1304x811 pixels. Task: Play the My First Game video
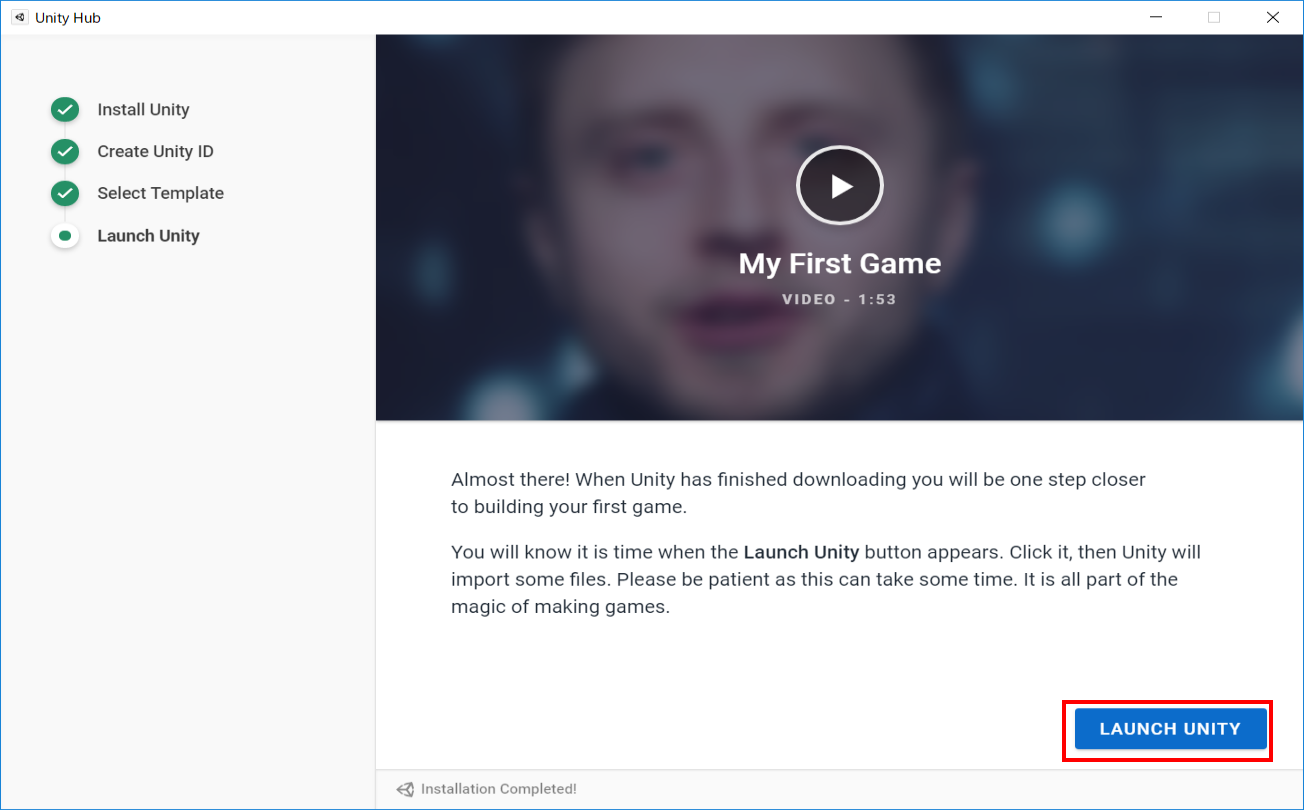click(x=839, y=186)
